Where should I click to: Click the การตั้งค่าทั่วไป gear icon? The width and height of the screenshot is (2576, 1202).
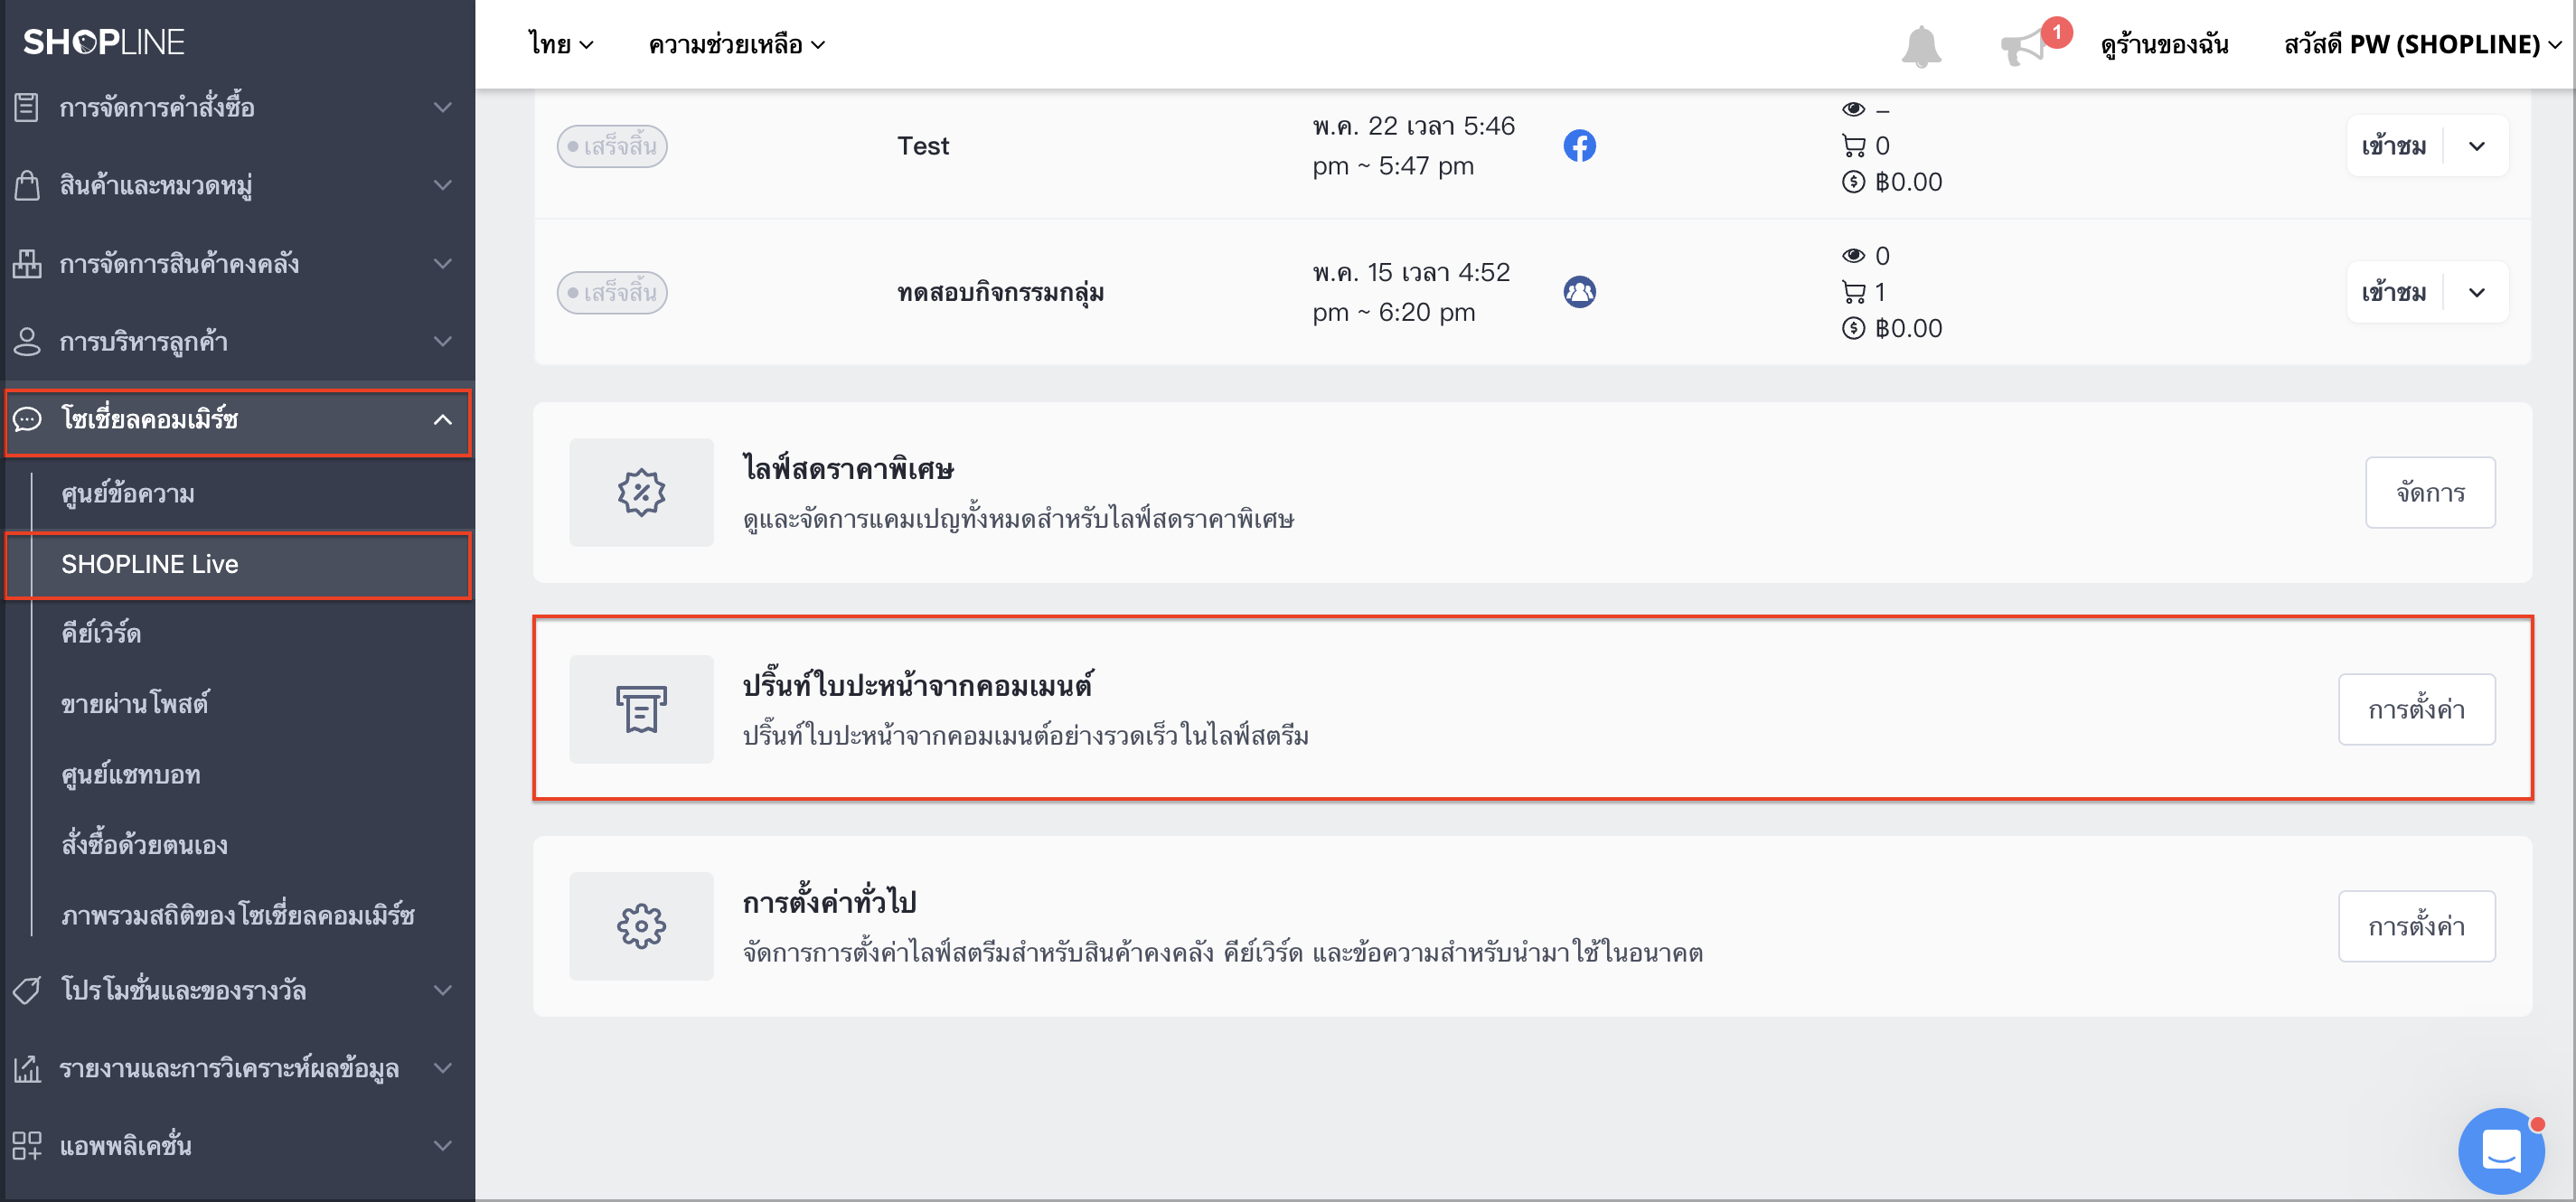pos(641,926)
